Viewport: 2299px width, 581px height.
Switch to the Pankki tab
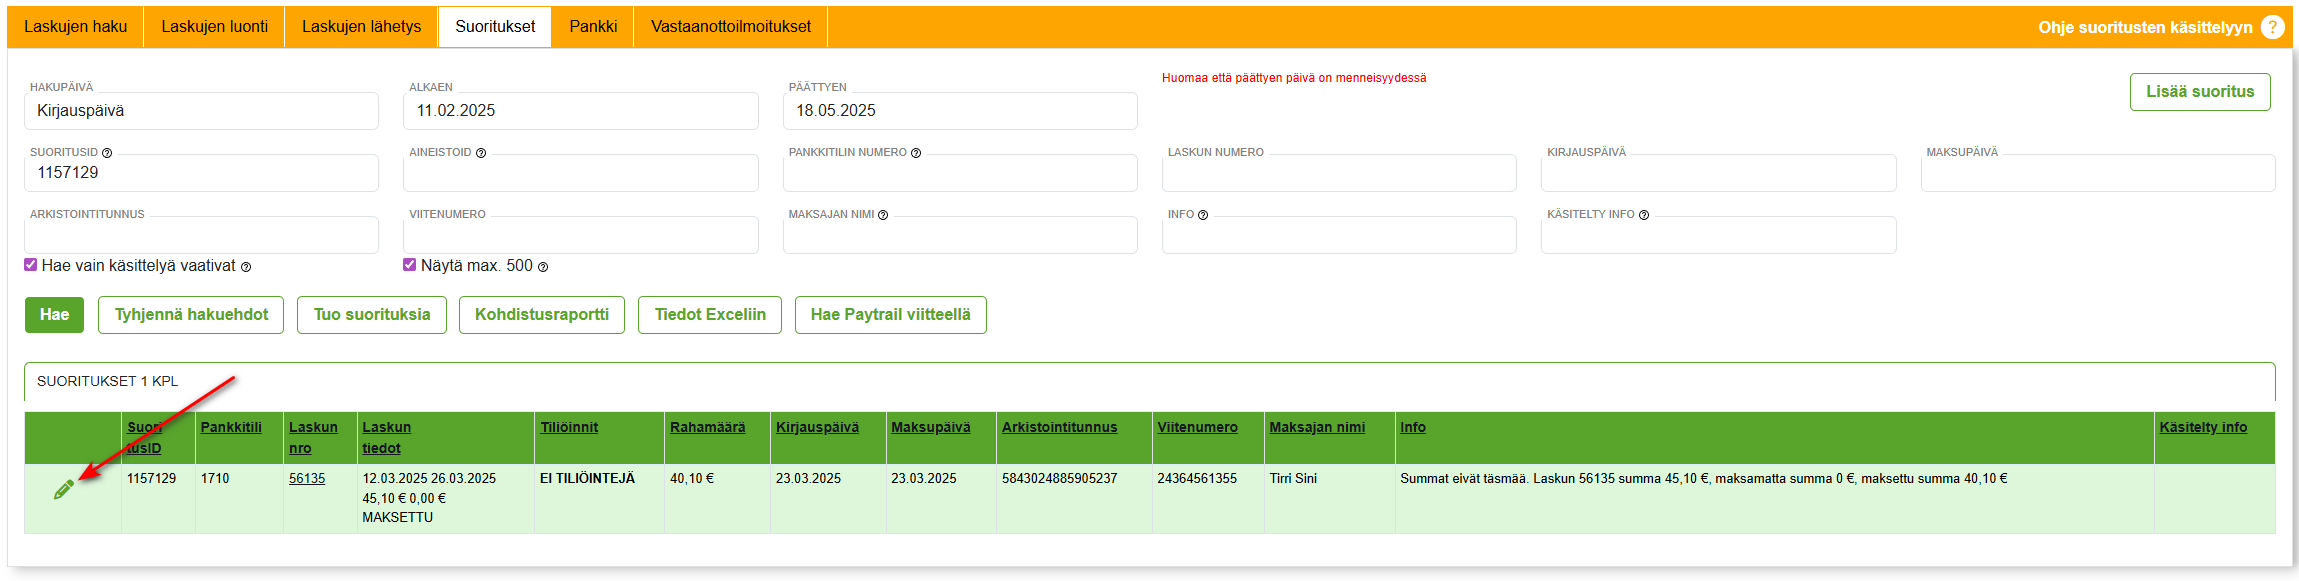[593, 27]
